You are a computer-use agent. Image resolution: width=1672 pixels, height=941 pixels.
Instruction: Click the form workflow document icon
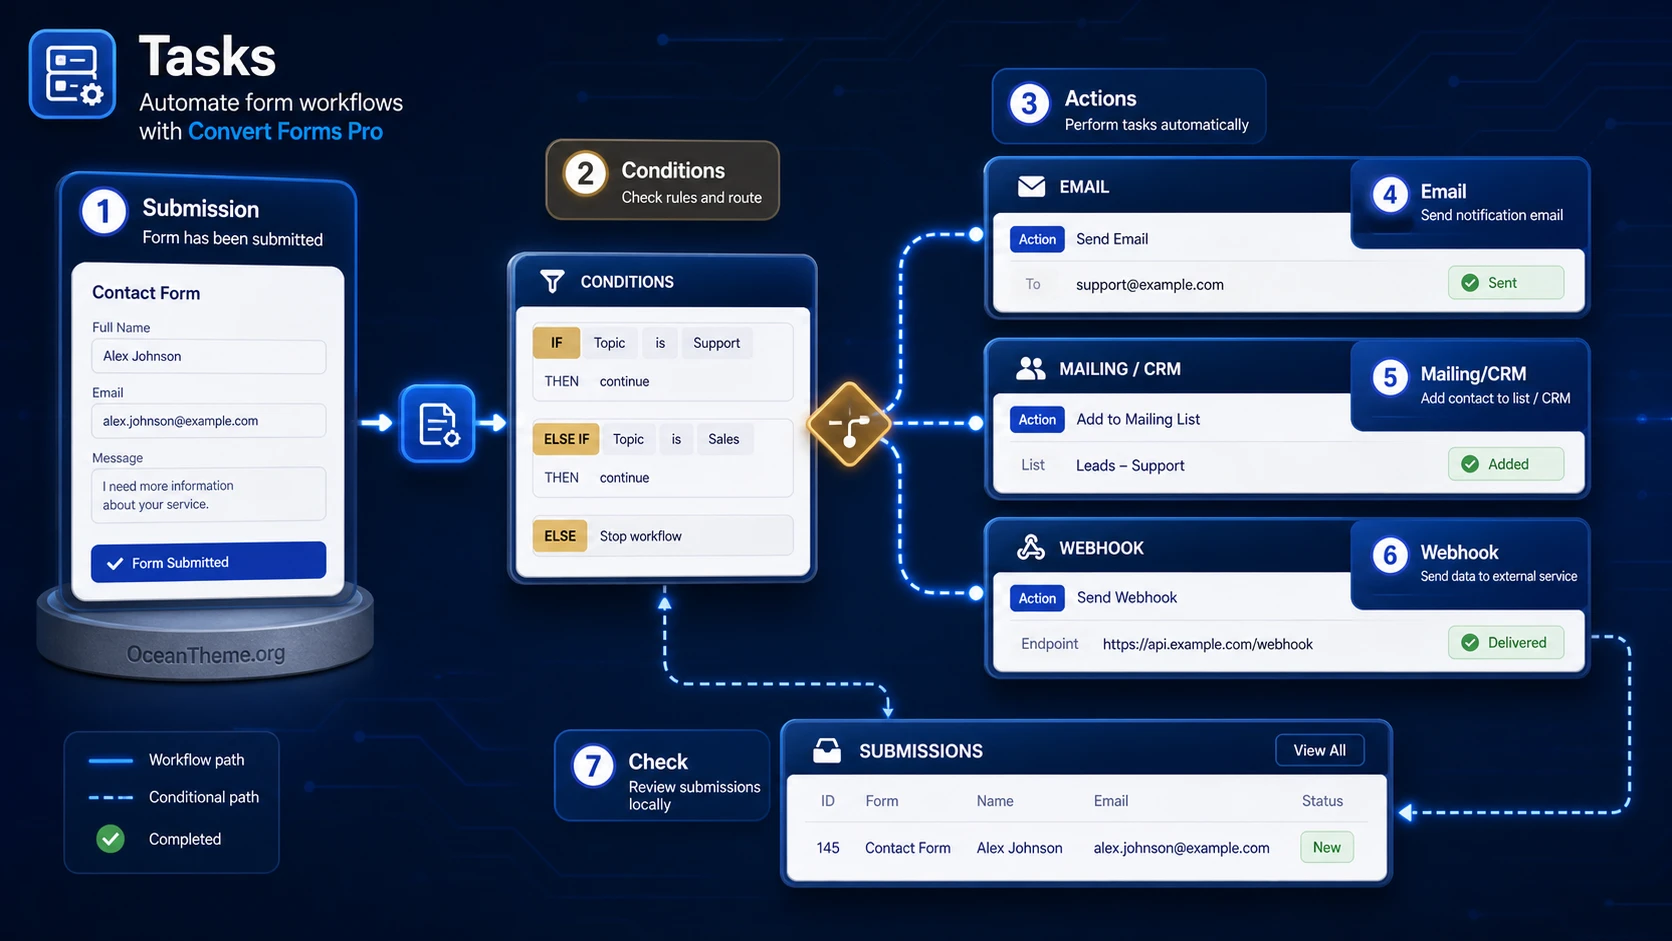438,423
